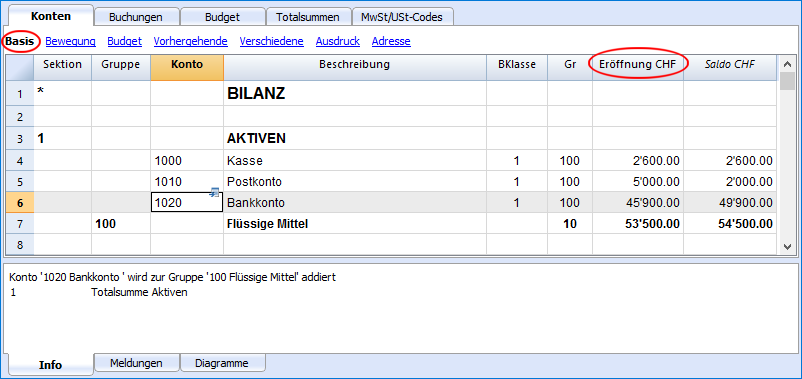Viewport: 802px width, 379px height.
Task: Select row header 7
Action: 20,224
